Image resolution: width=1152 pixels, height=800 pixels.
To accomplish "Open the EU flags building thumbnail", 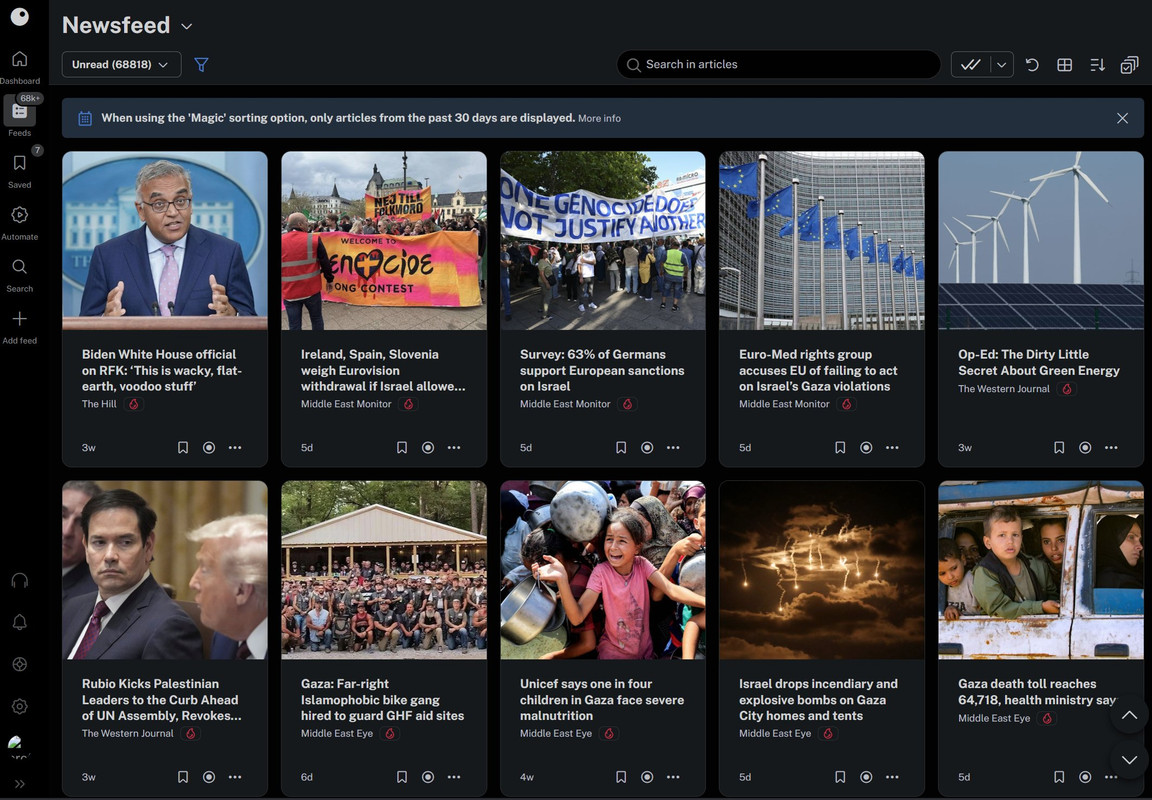I will pos(821,240).
